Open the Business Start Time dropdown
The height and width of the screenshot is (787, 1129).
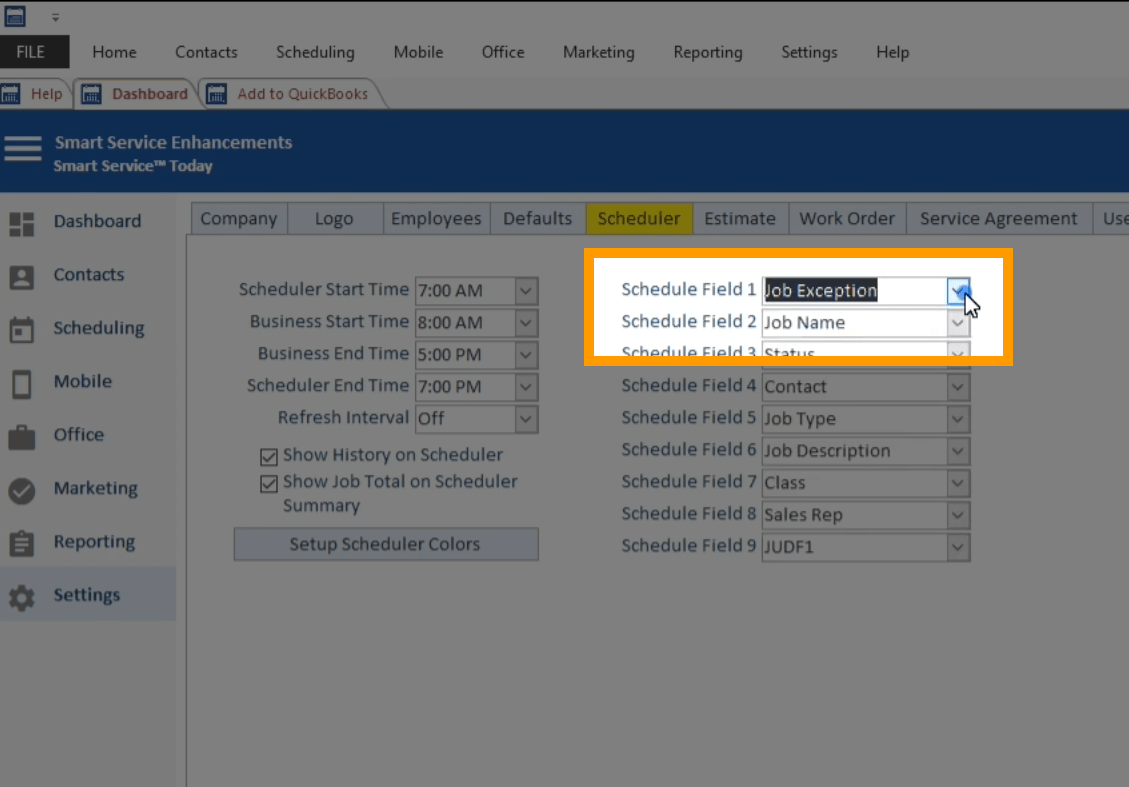tap(526, 323)
